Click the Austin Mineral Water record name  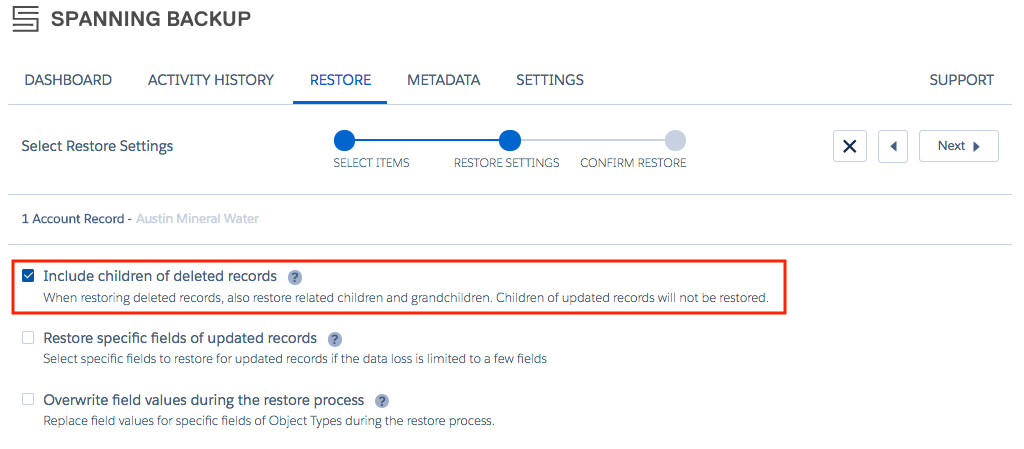click(197, 219)
